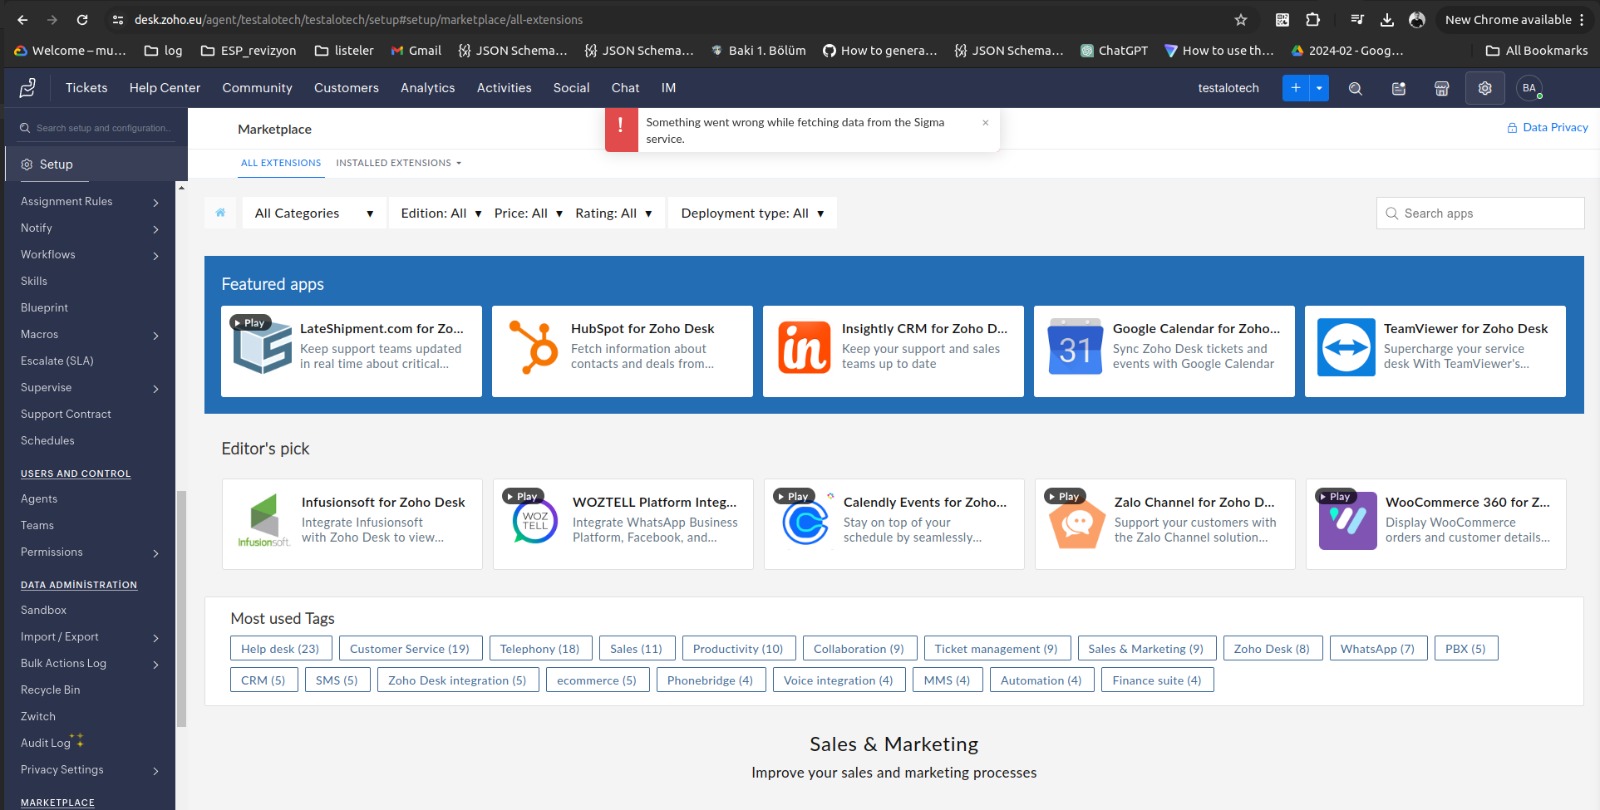Open the TeamViewer app icon
The height and width of the screenshot is (810, 1600).
pyautogui.click(x=1346, y=347)
